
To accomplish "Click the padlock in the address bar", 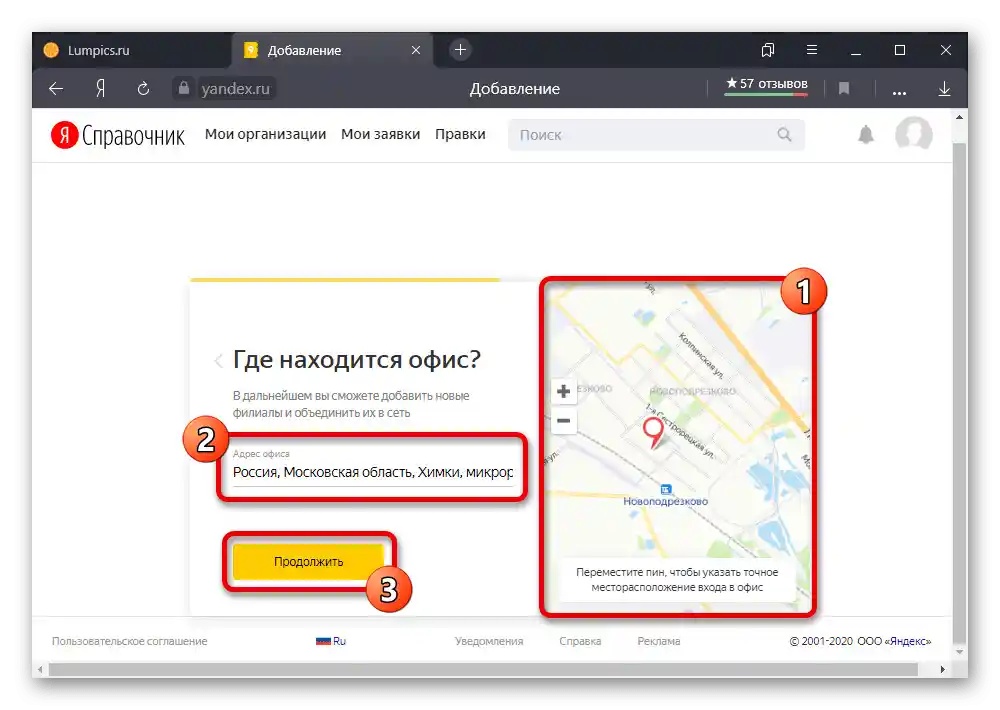I will pos(184,89).
